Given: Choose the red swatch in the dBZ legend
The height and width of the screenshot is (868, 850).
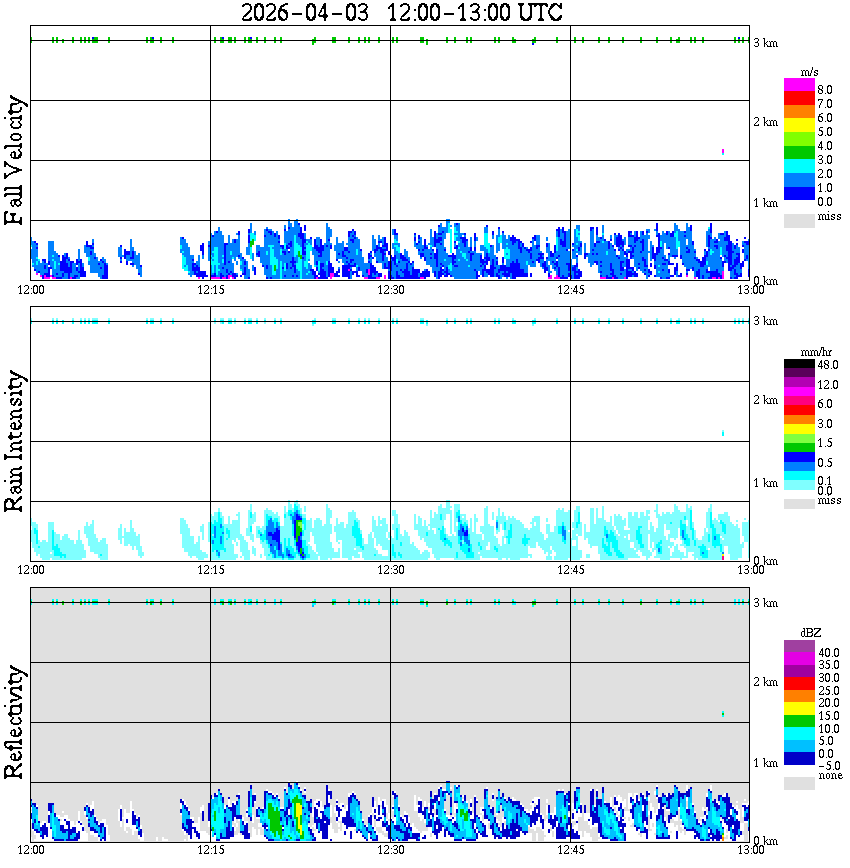Looking at the screenshot, I should (799, 683).
